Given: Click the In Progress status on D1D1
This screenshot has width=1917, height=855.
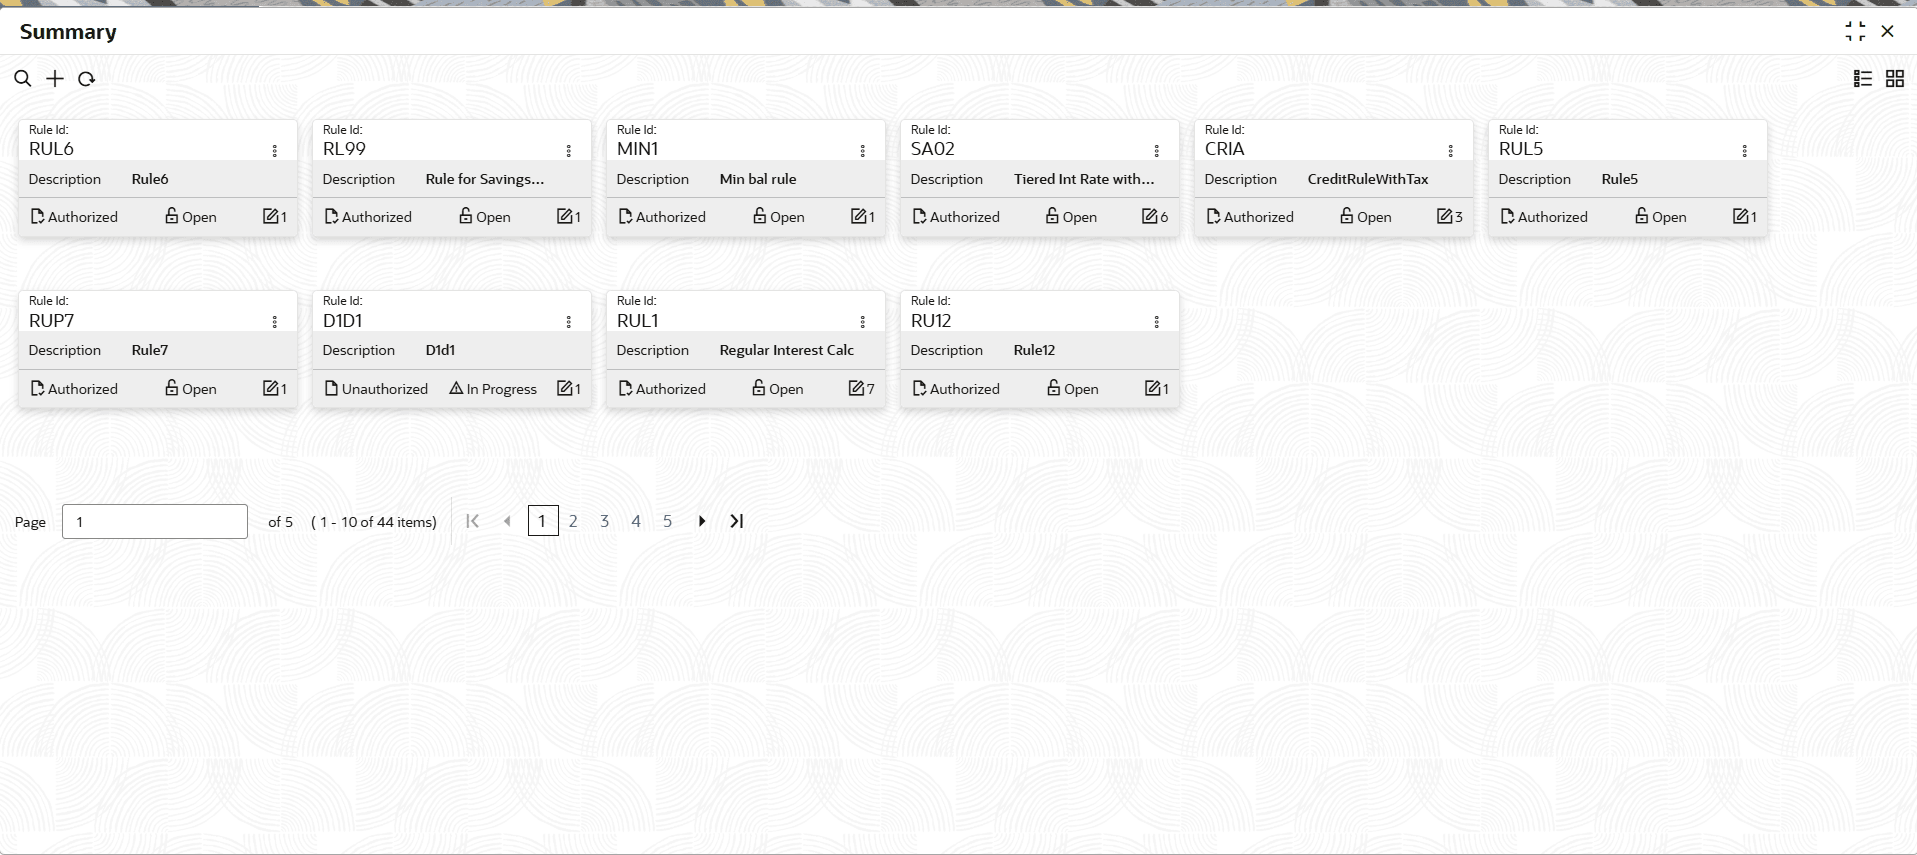Looking at the screenshot, I should coord(493,388).
